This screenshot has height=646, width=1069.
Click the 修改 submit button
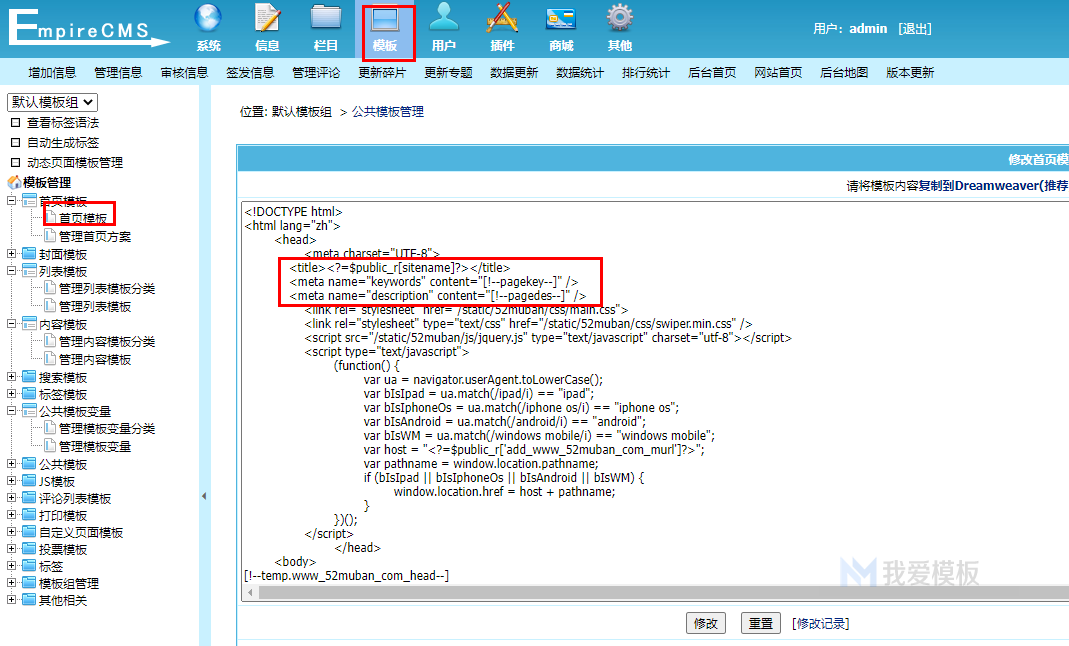tap(706, 623)
